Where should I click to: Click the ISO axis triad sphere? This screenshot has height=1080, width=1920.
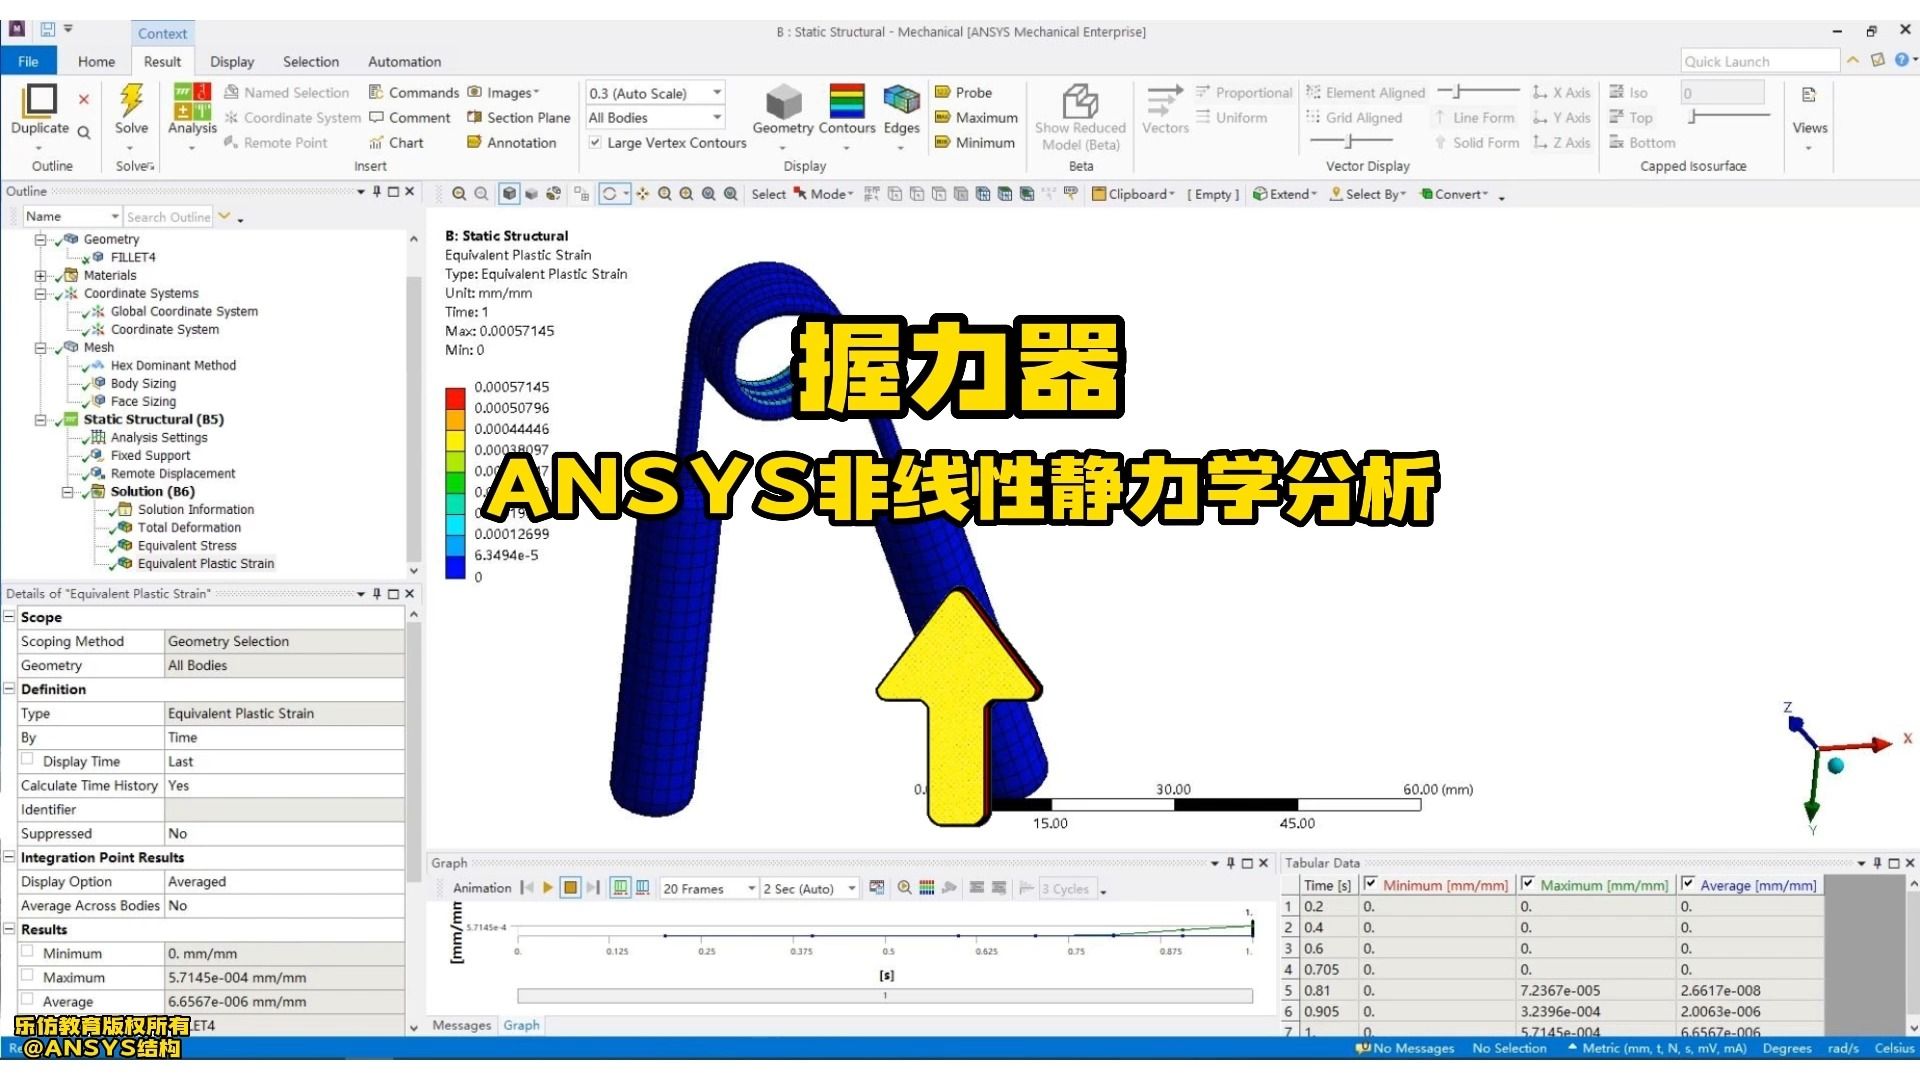(1836, 766)
